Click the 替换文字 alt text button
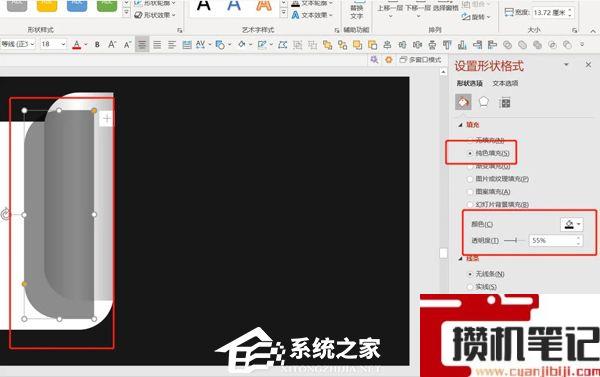Viewport: 600px width, 377px height. coord(356,11)
